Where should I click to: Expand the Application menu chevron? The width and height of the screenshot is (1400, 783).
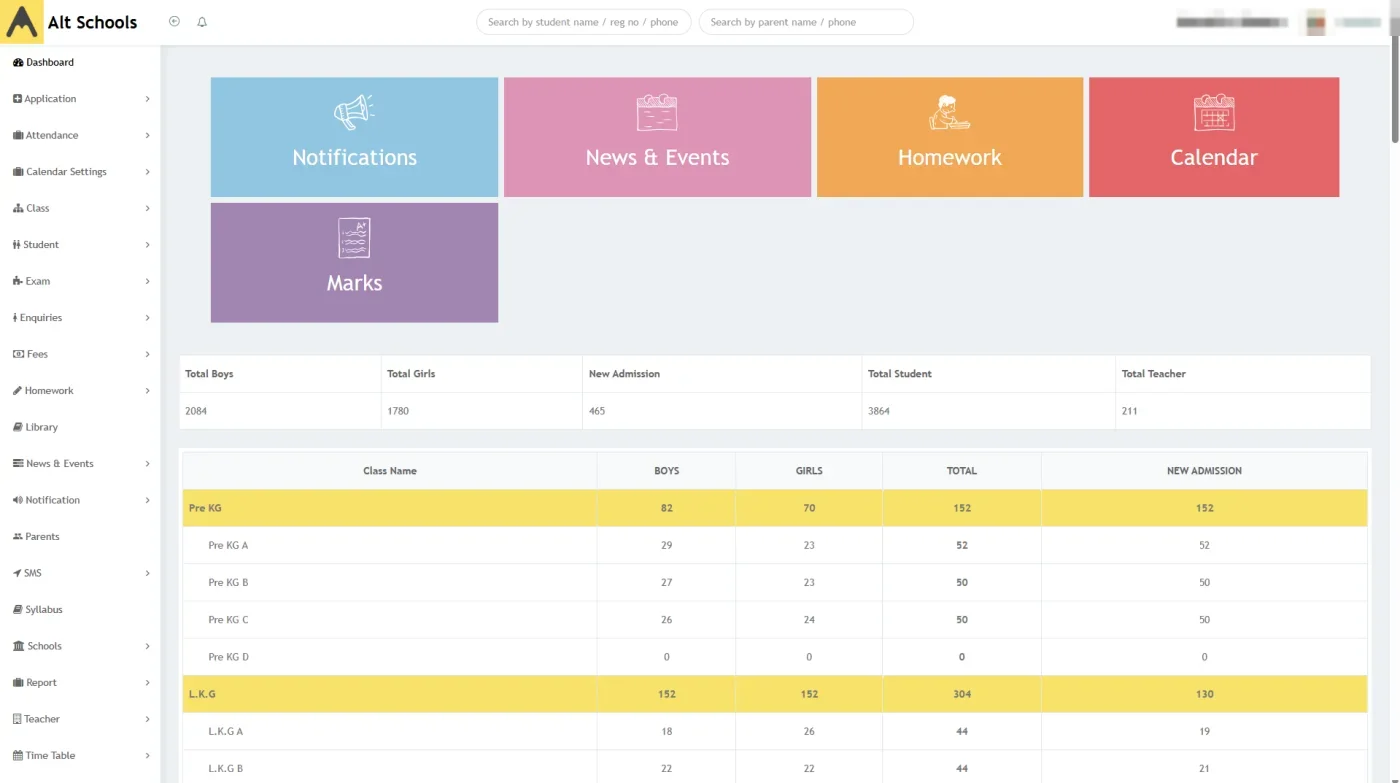pos(147,99)
